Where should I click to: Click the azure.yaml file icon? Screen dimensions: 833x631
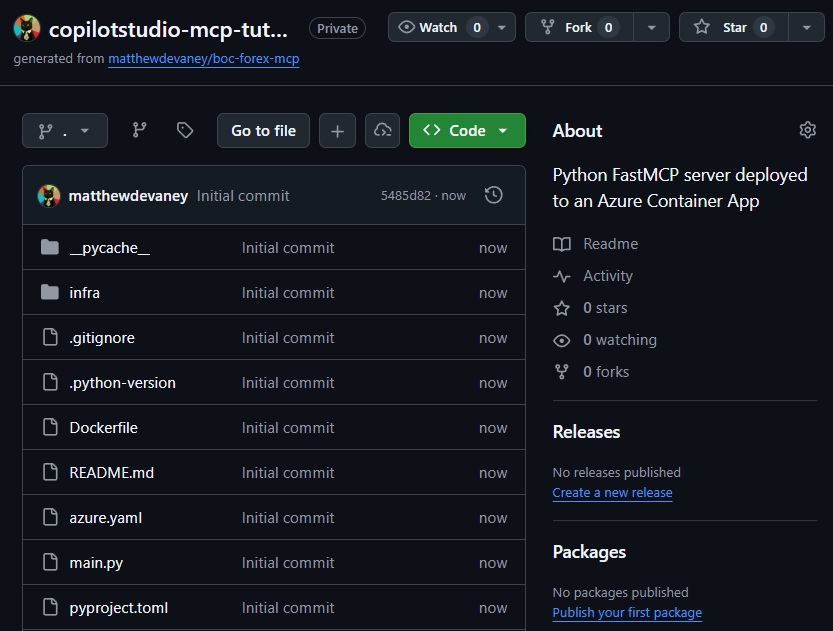(x=50, y=517)
